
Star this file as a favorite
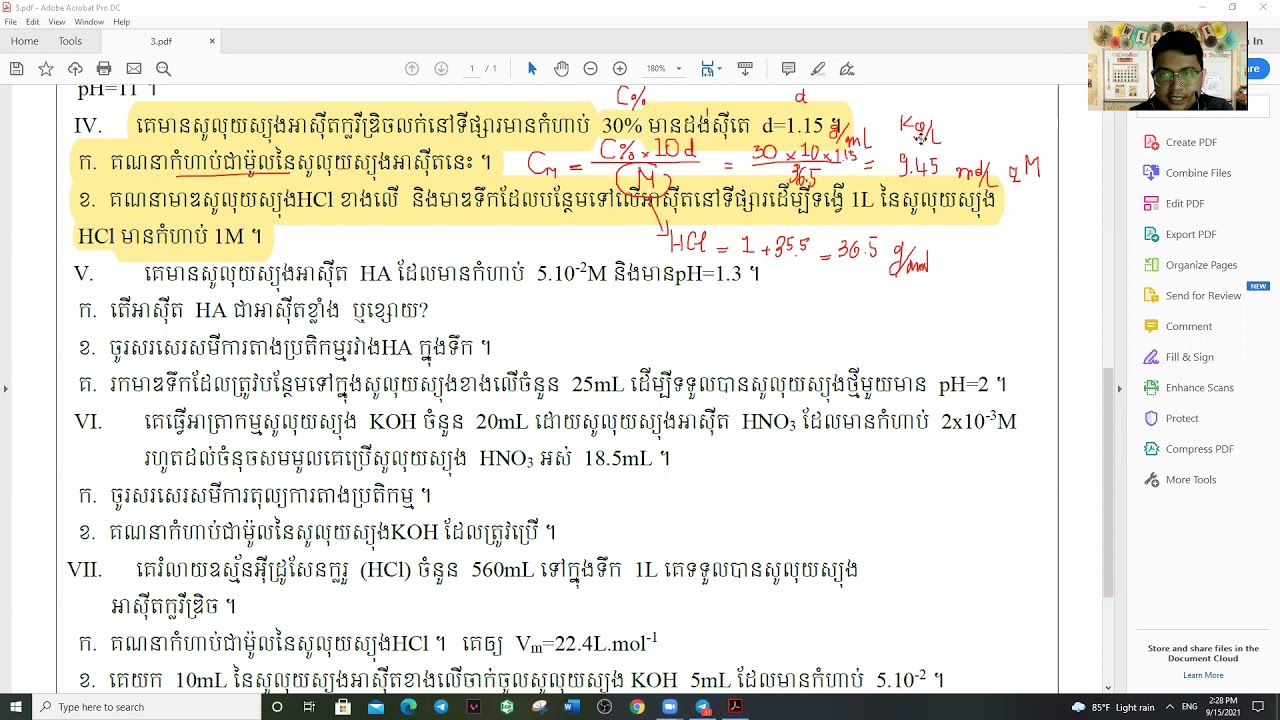click(x=46, y=69)
